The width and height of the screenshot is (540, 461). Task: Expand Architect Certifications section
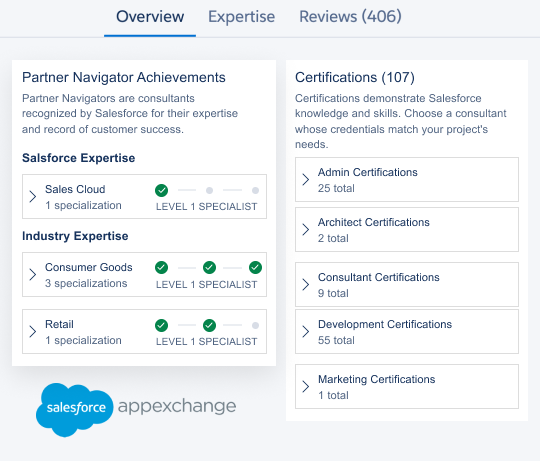pos(407,230)
